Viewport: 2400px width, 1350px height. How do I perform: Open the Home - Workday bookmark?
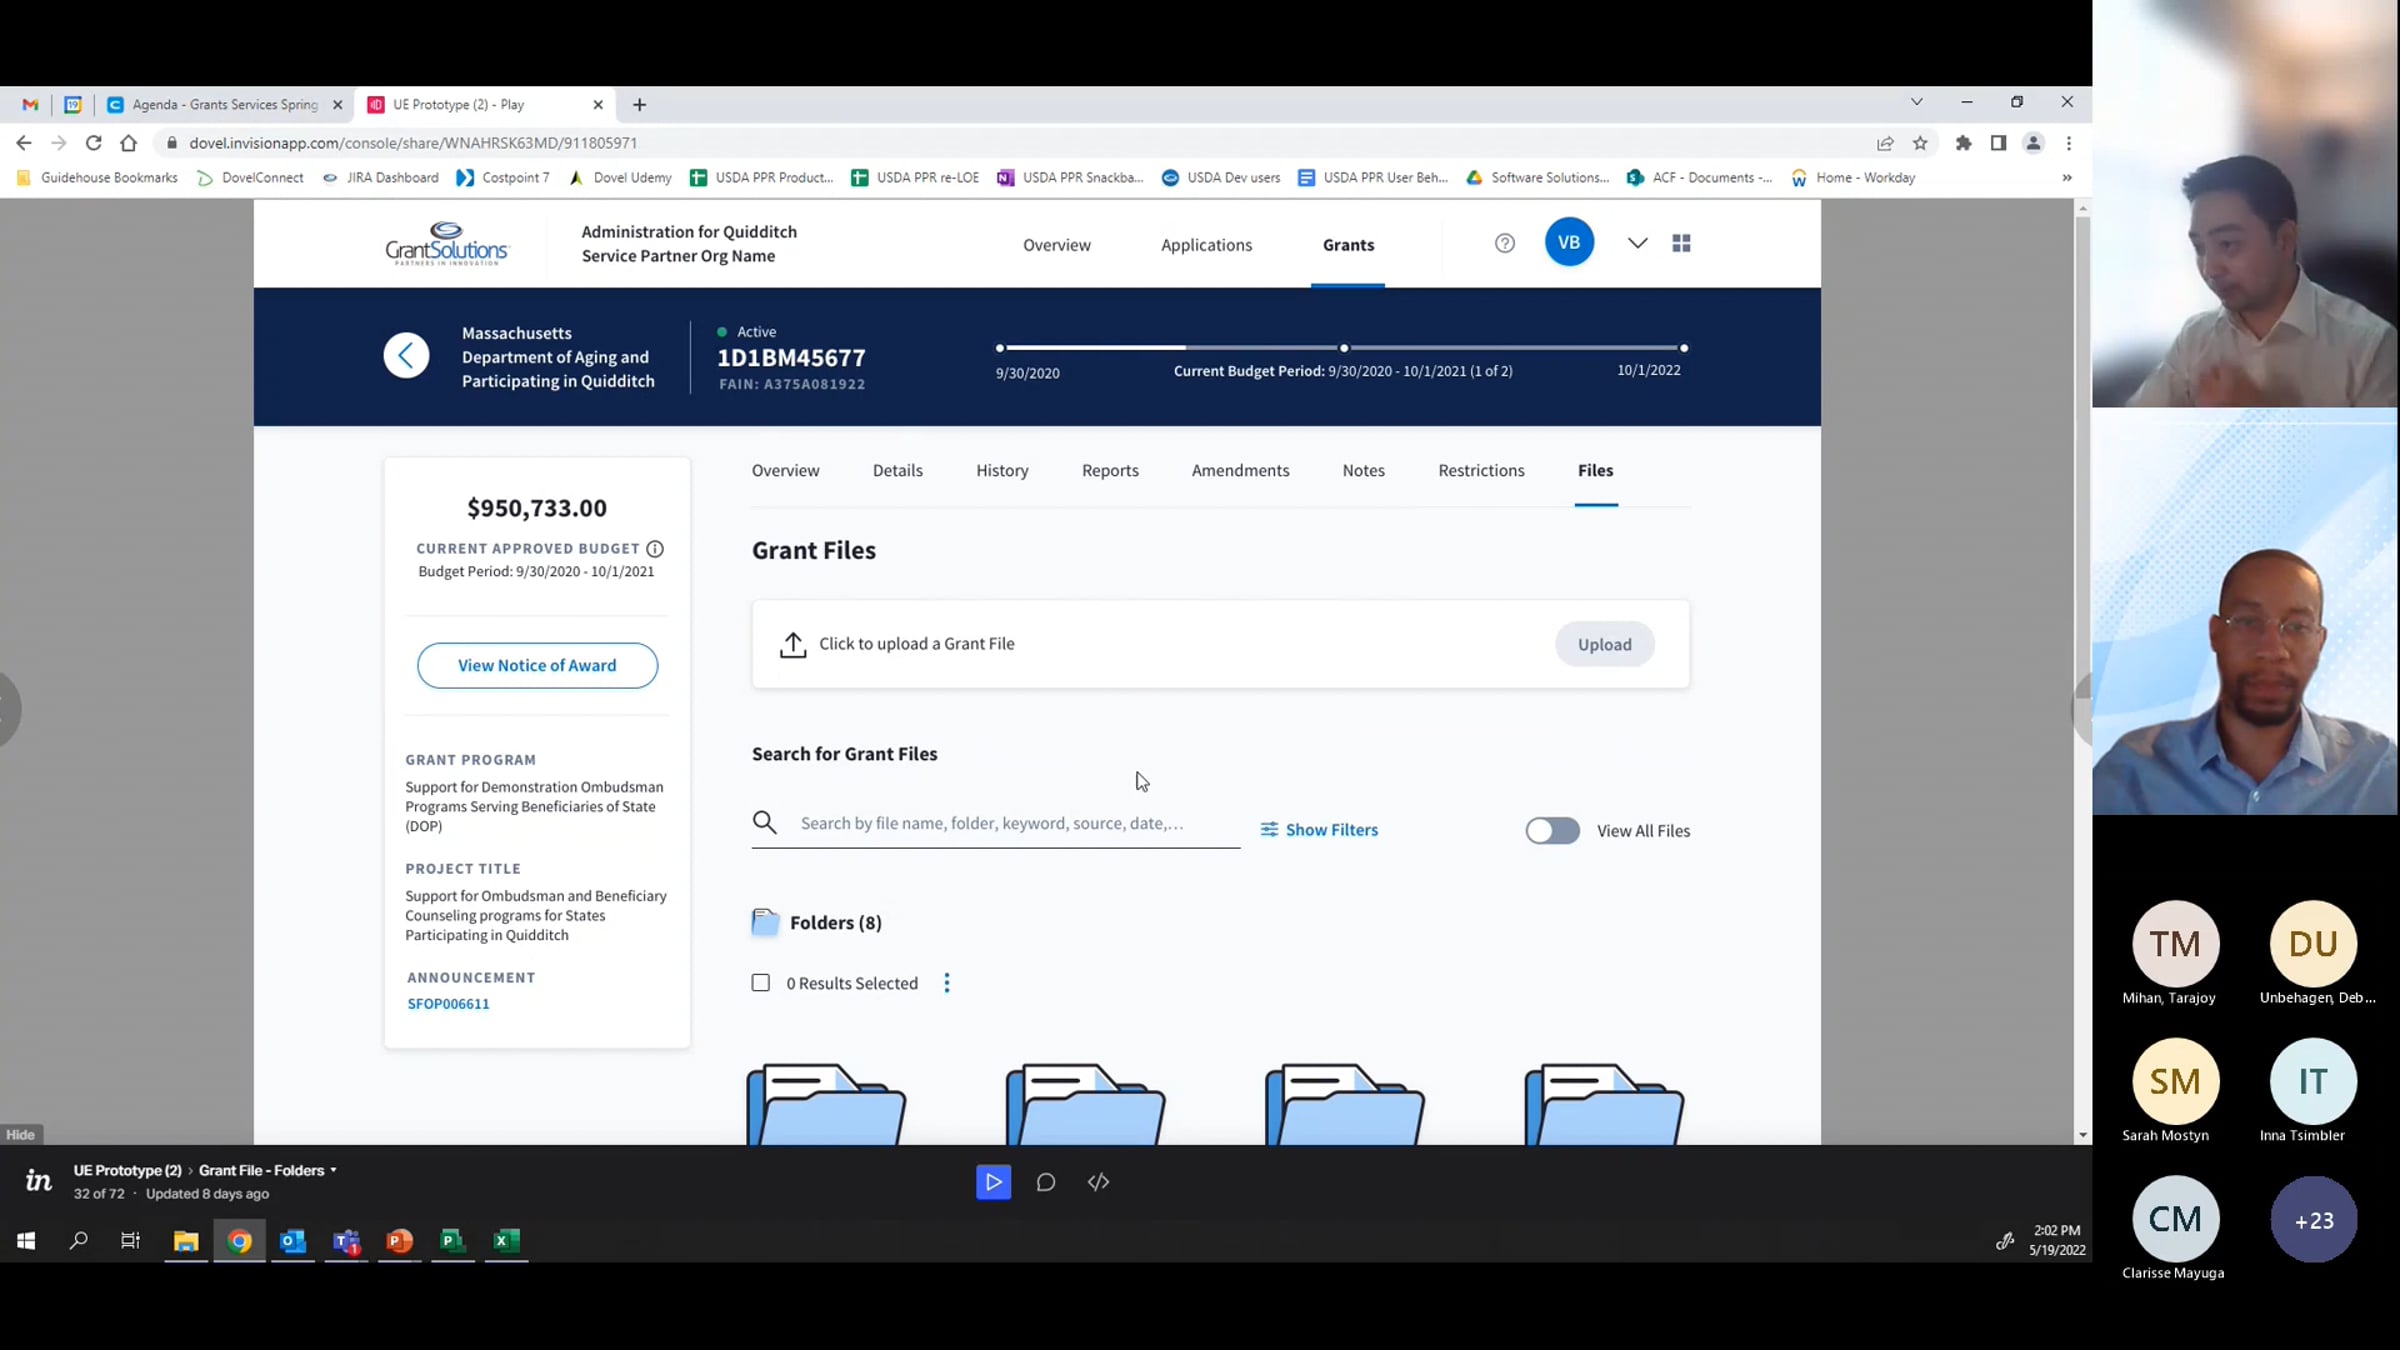tap(1853, 178)
